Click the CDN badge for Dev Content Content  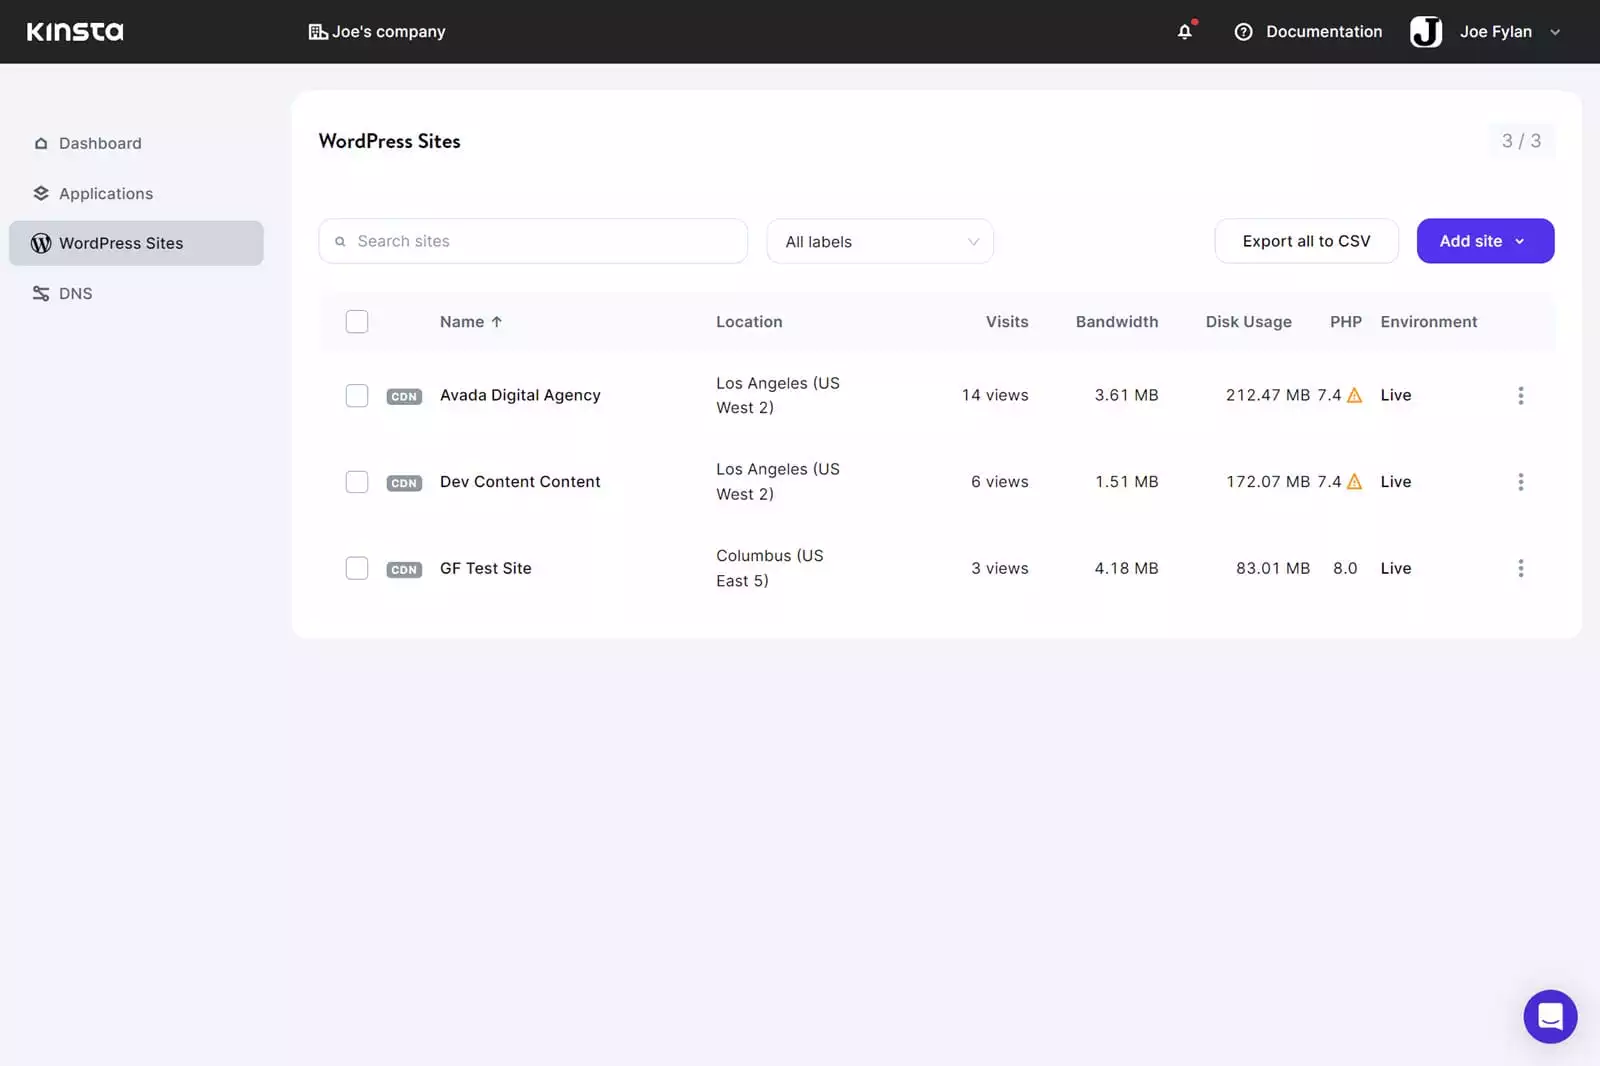[x=404, y=483]
